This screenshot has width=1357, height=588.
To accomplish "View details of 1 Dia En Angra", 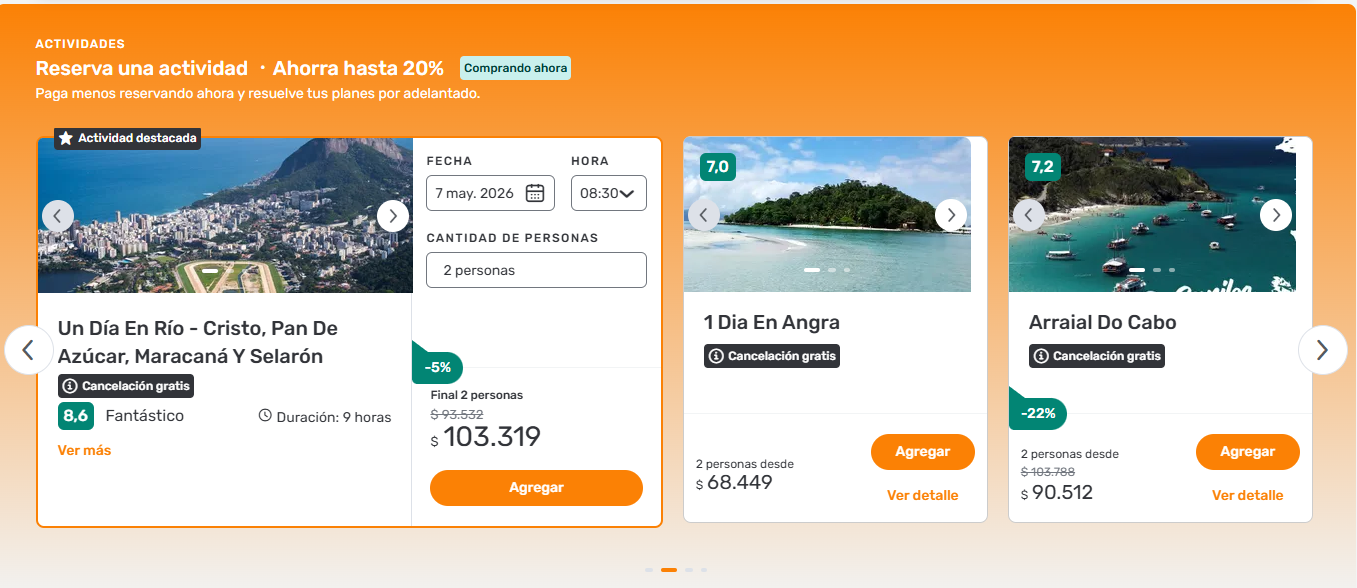I will coord(922,495).
